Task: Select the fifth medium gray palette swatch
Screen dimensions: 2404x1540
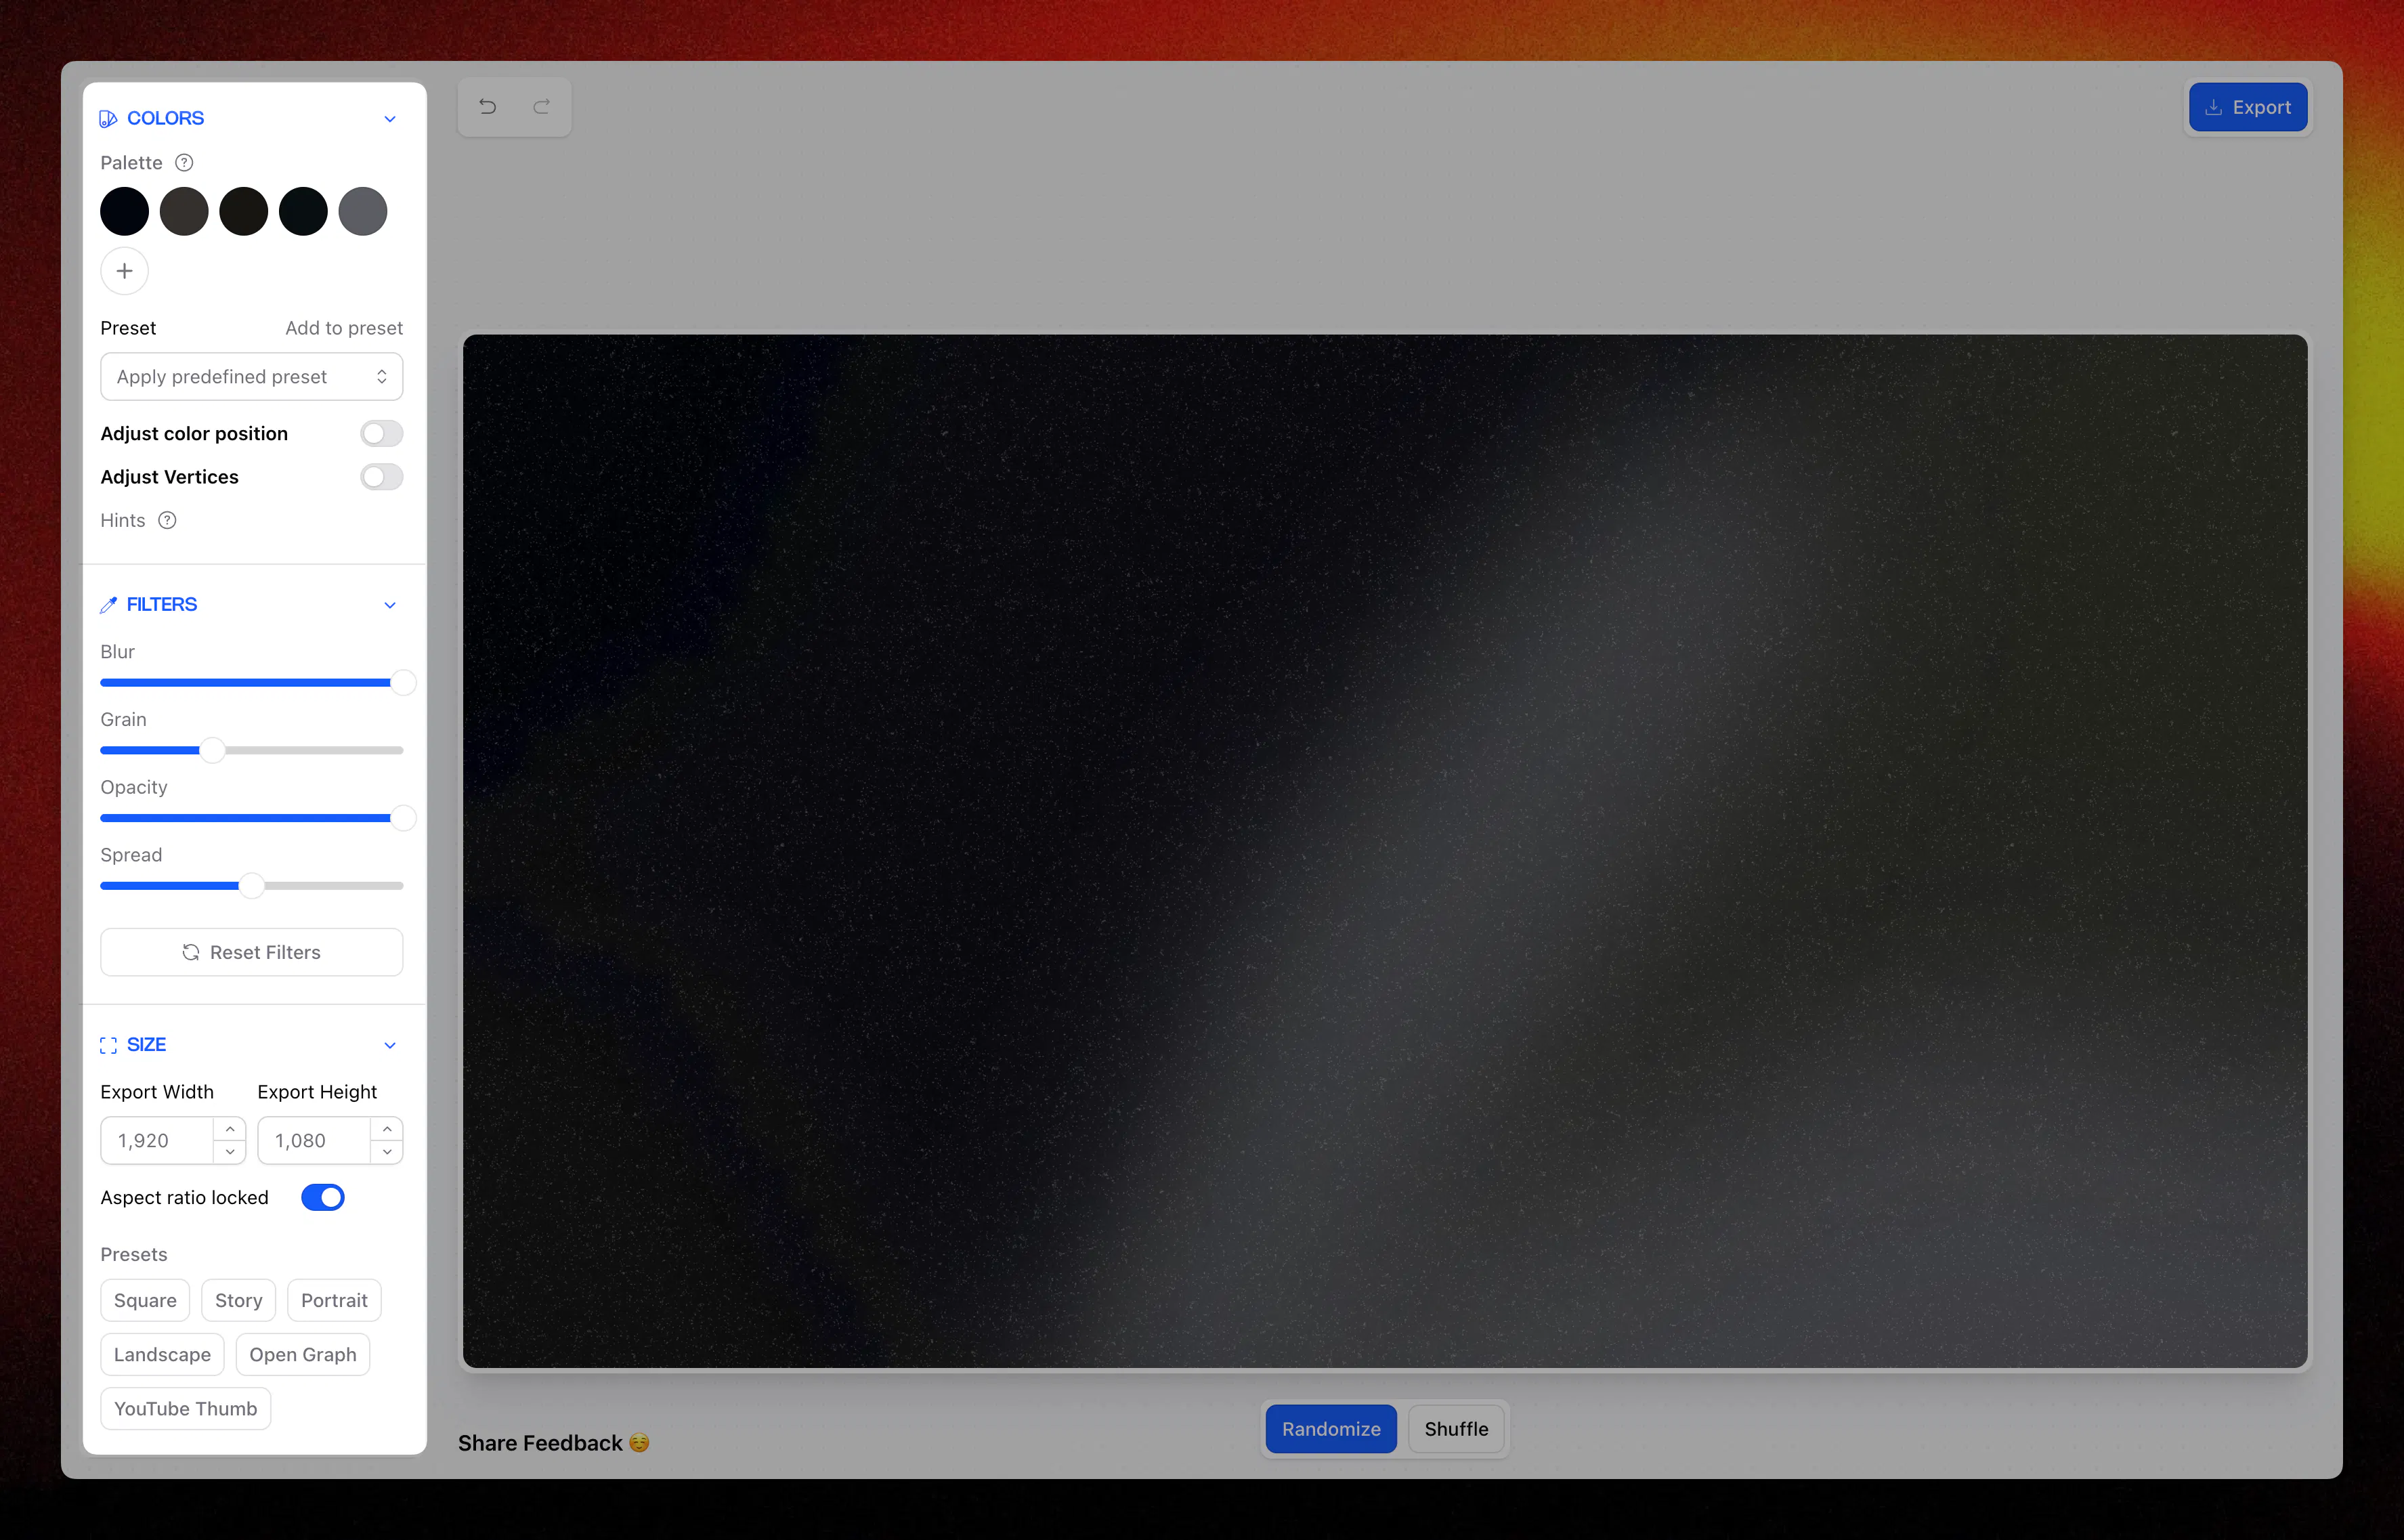Action: pyautogui.click(x=363, y=211)
